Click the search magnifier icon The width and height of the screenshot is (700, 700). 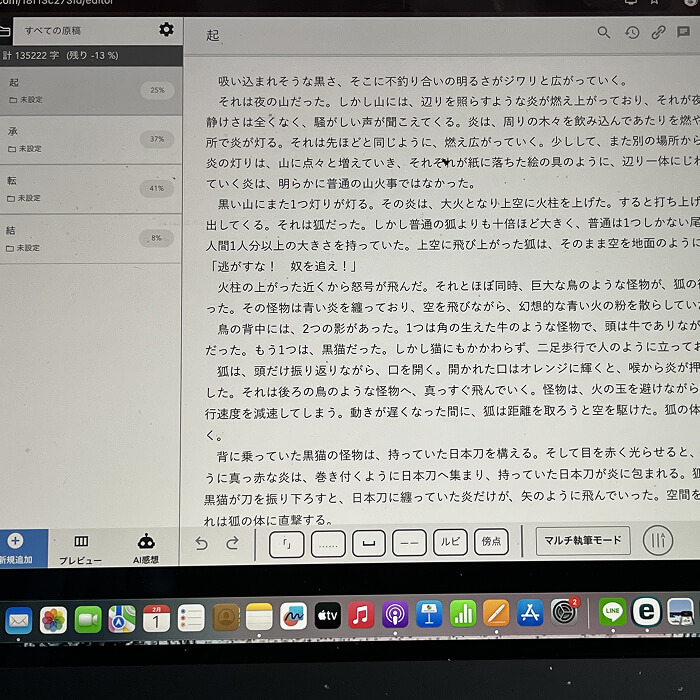(x=604, y=32)
